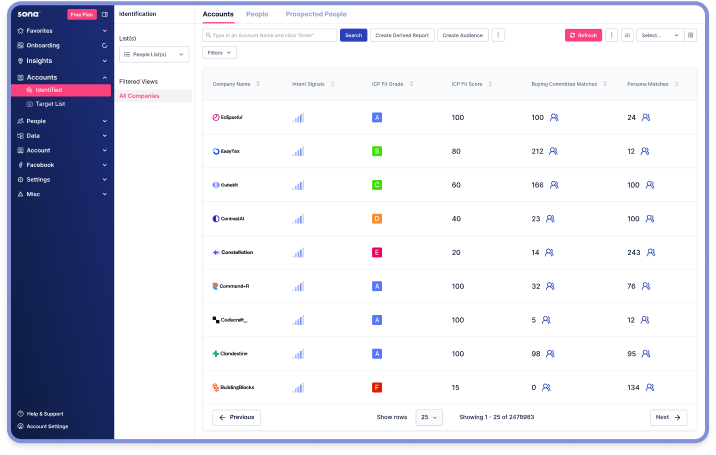
Task: Click the save view icon near Select
Action: pyautogui.click(x=627, y=35)
